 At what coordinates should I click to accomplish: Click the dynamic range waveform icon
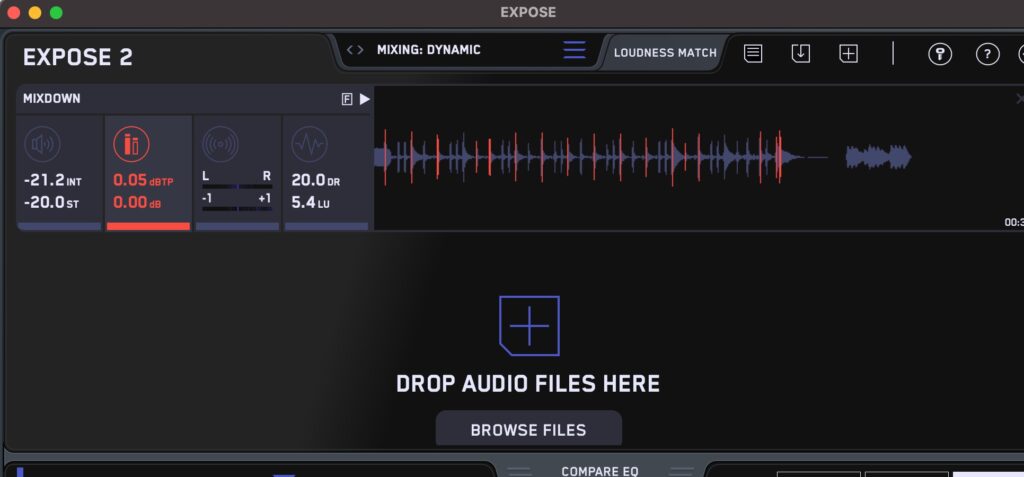pyautogui.click(x=309, y=145)
